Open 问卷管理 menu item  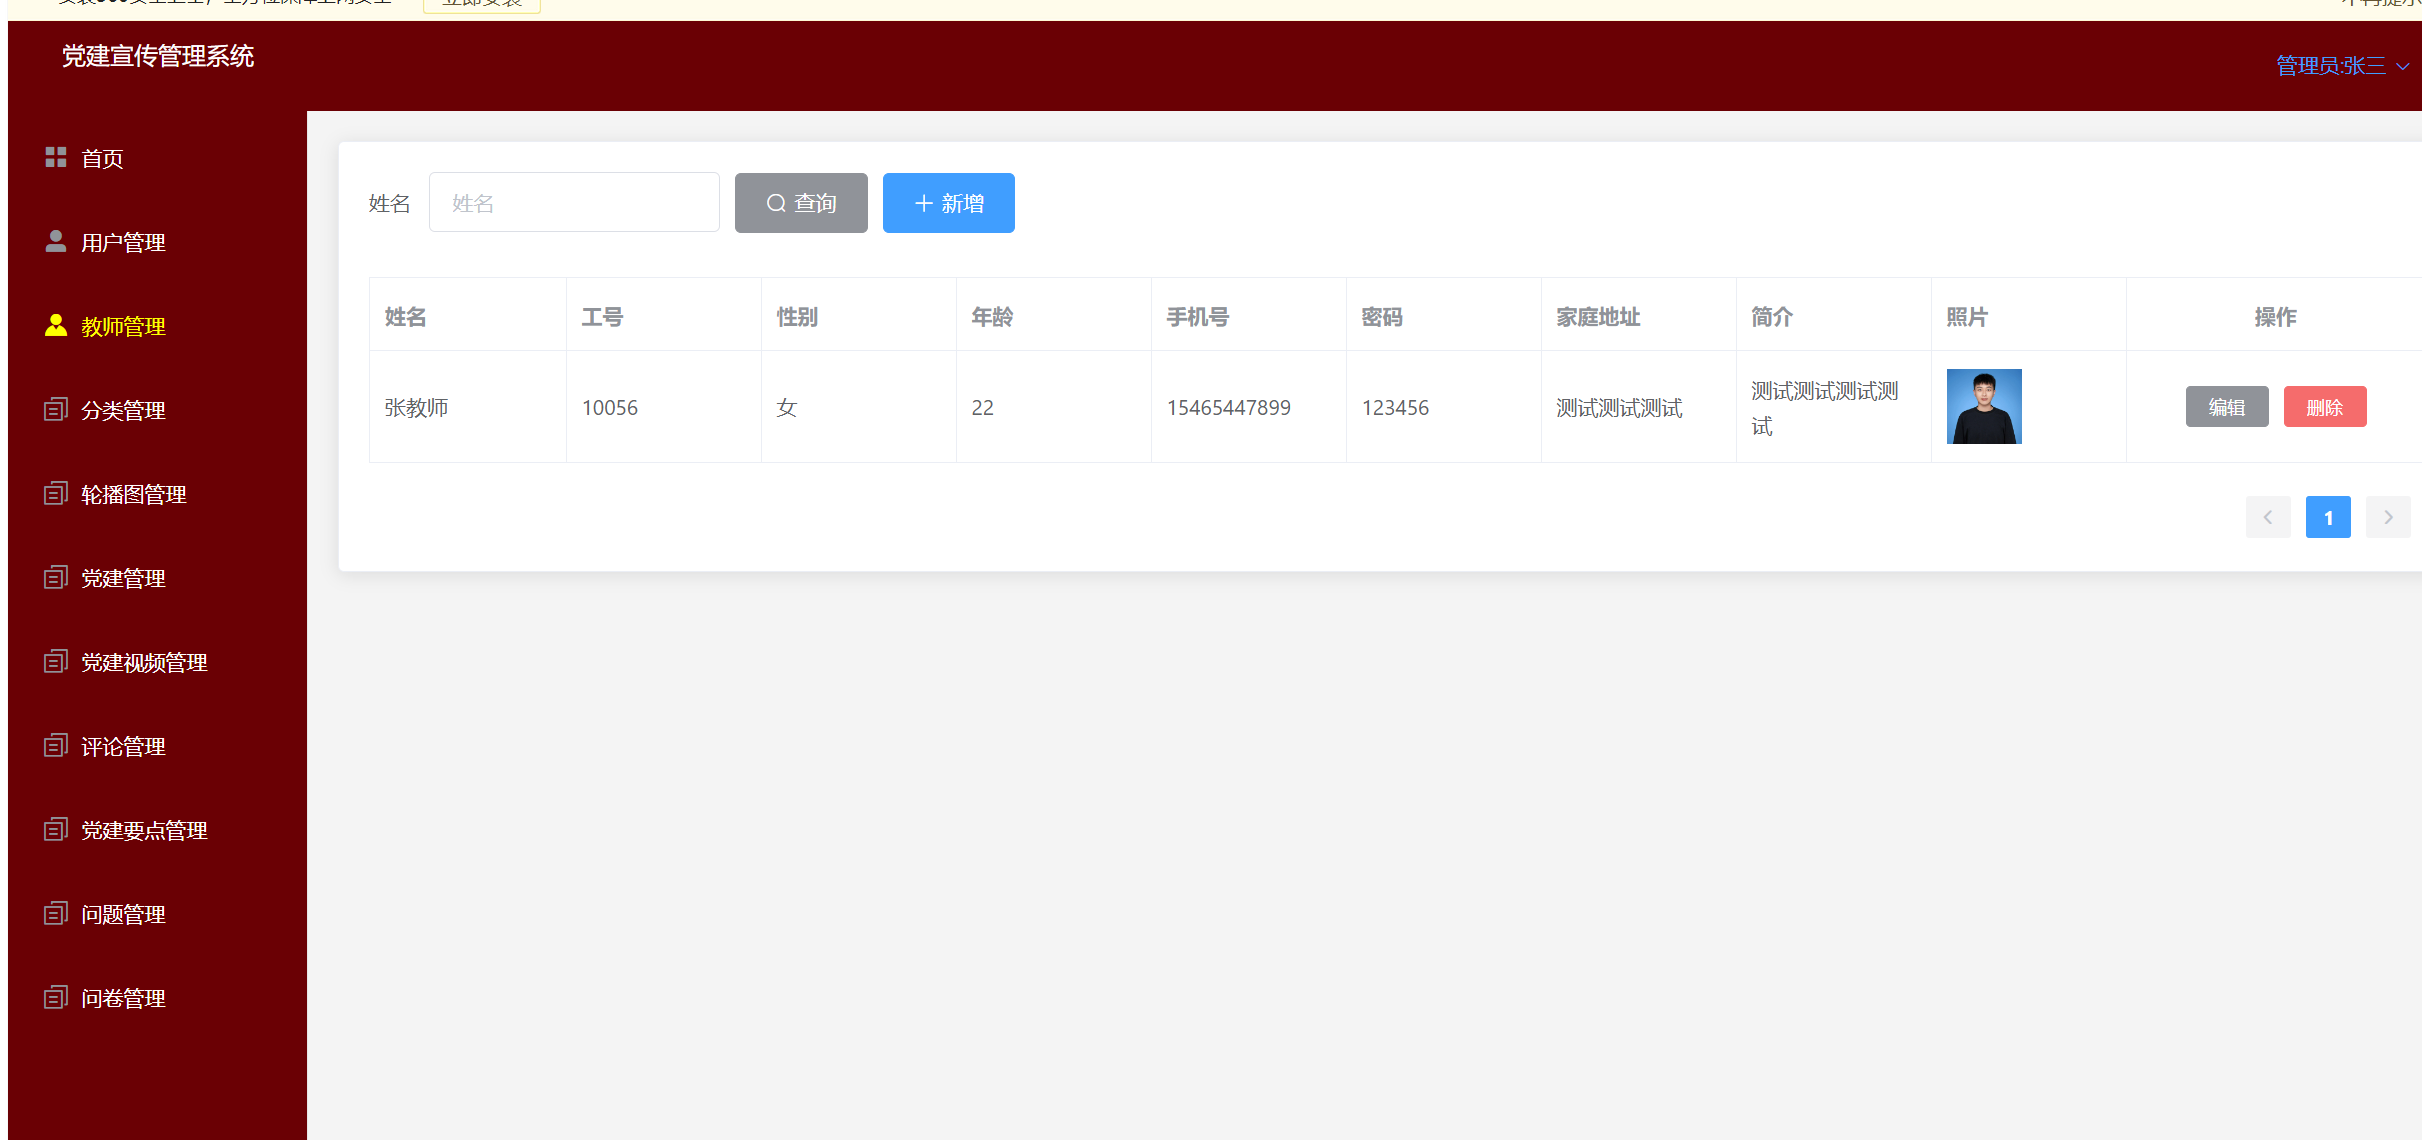tap(157, 998)
